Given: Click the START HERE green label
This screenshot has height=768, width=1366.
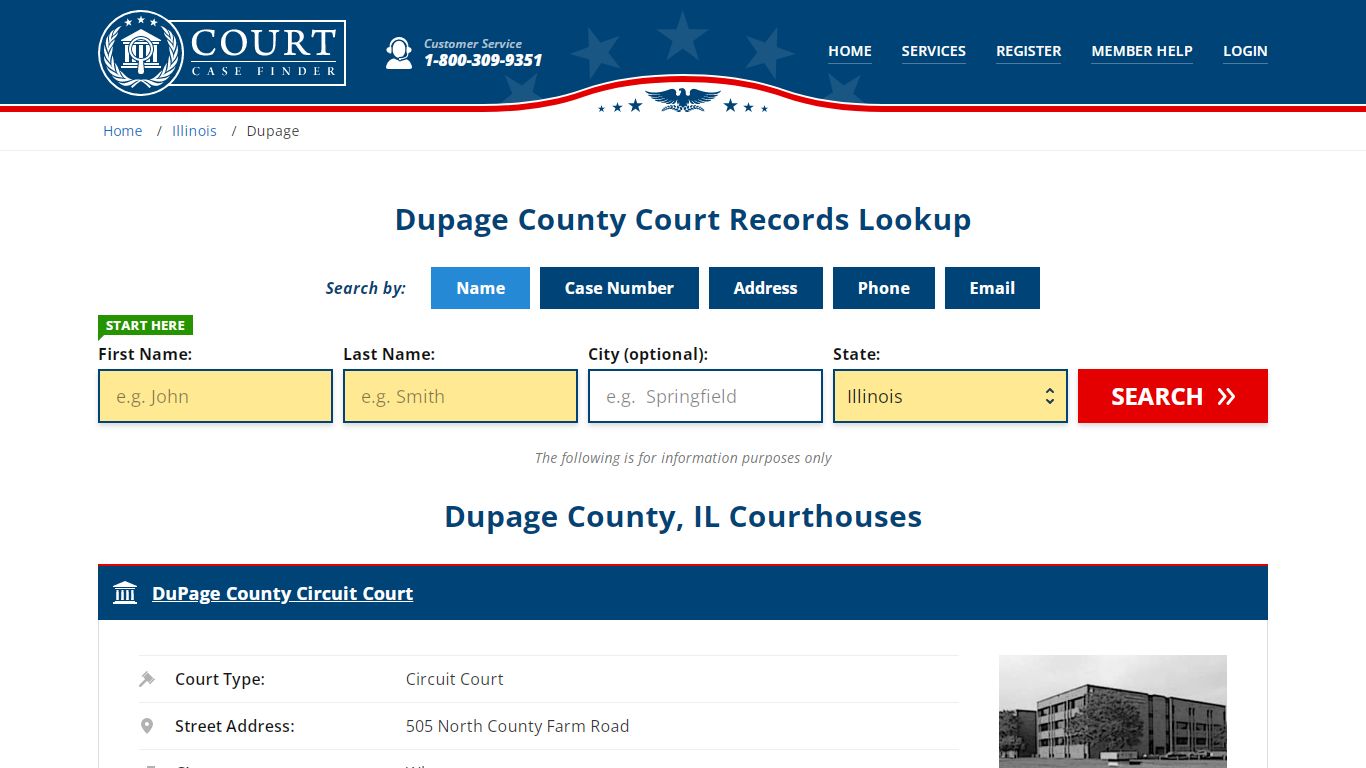Looking at the screenshot, I should click(x=145, y=325).
